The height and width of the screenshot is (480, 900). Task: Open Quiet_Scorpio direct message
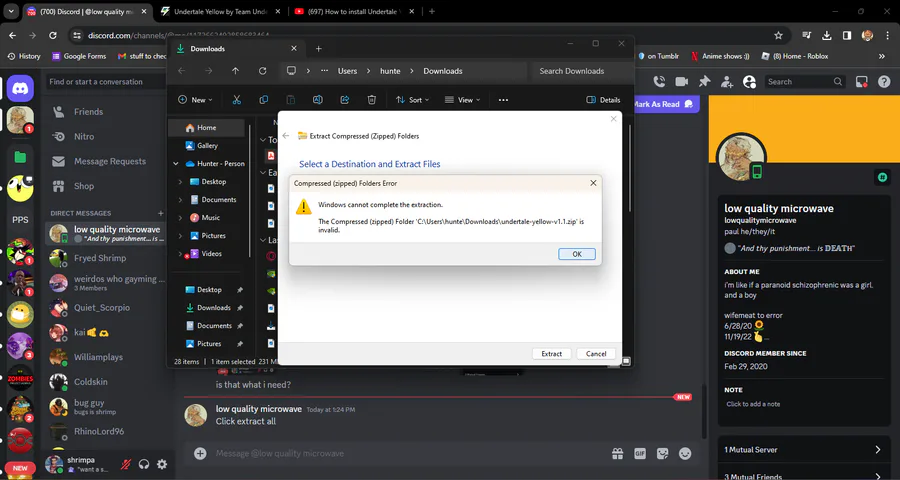coord(105,308)
